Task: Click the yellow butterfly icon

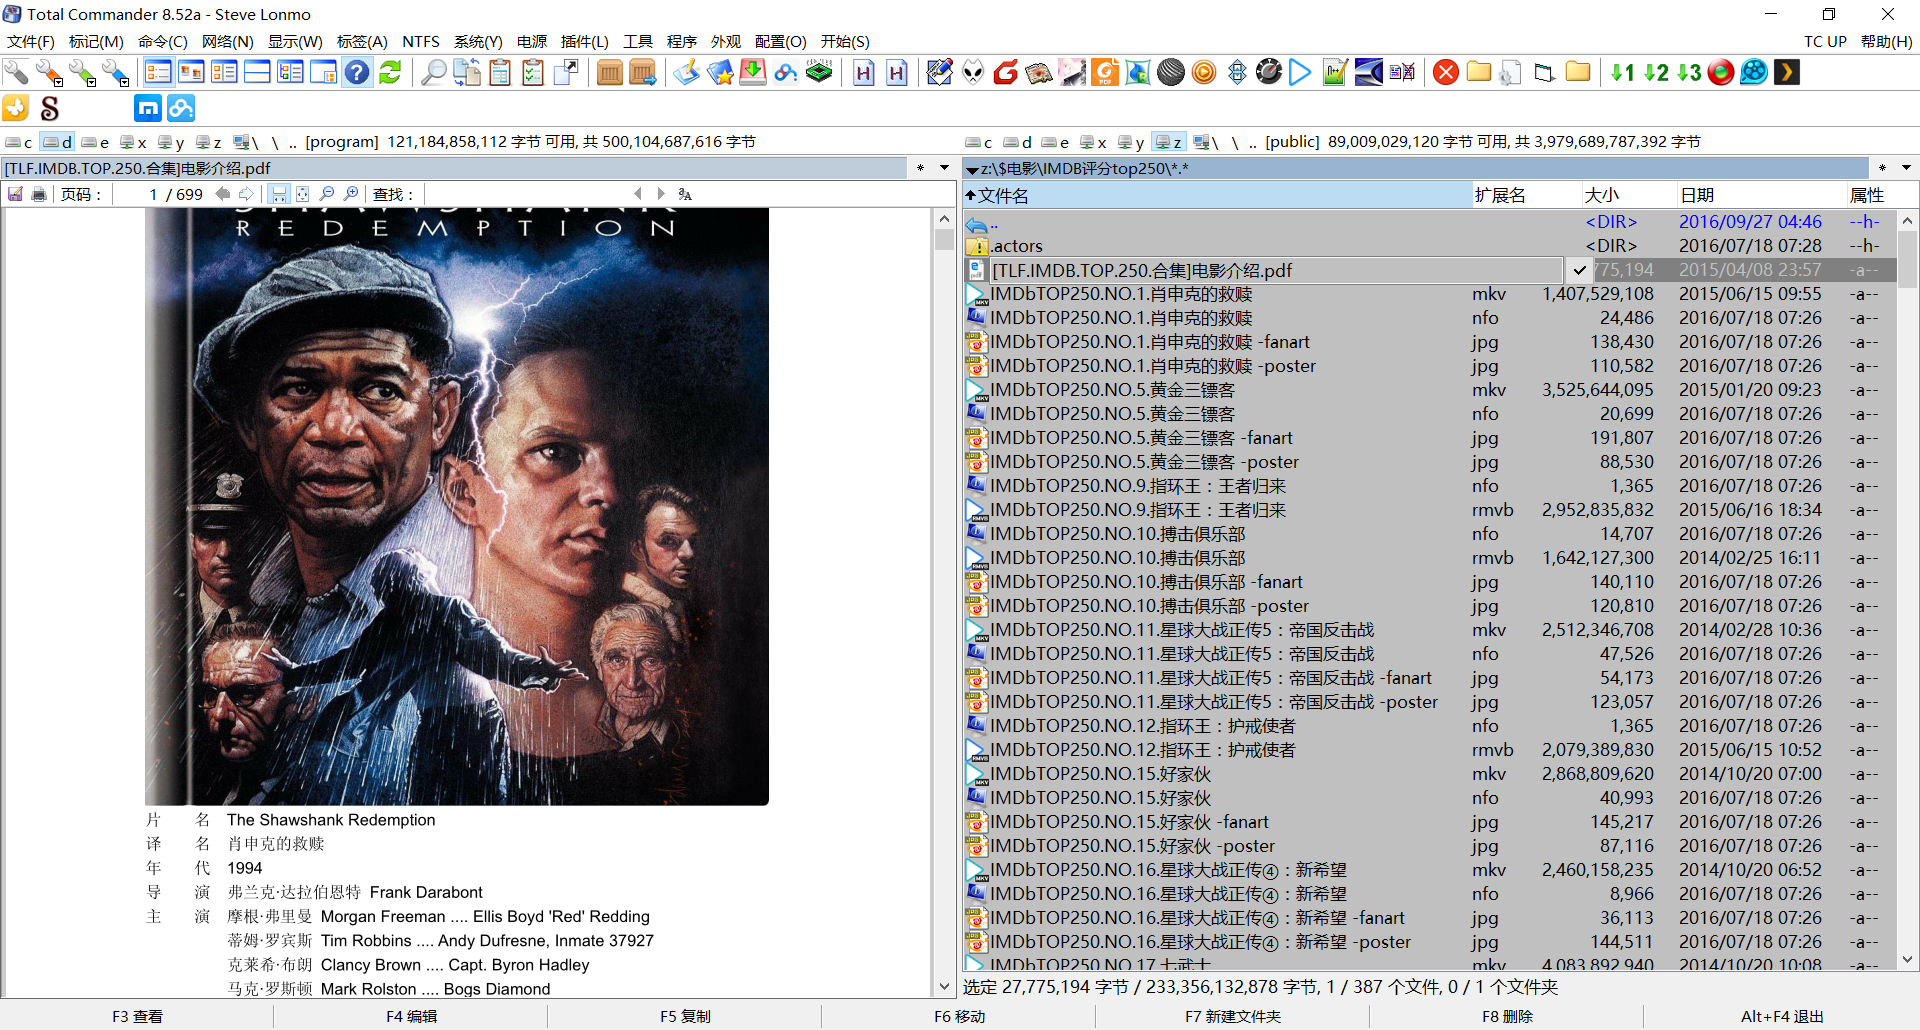Action: tap(16, 108)
